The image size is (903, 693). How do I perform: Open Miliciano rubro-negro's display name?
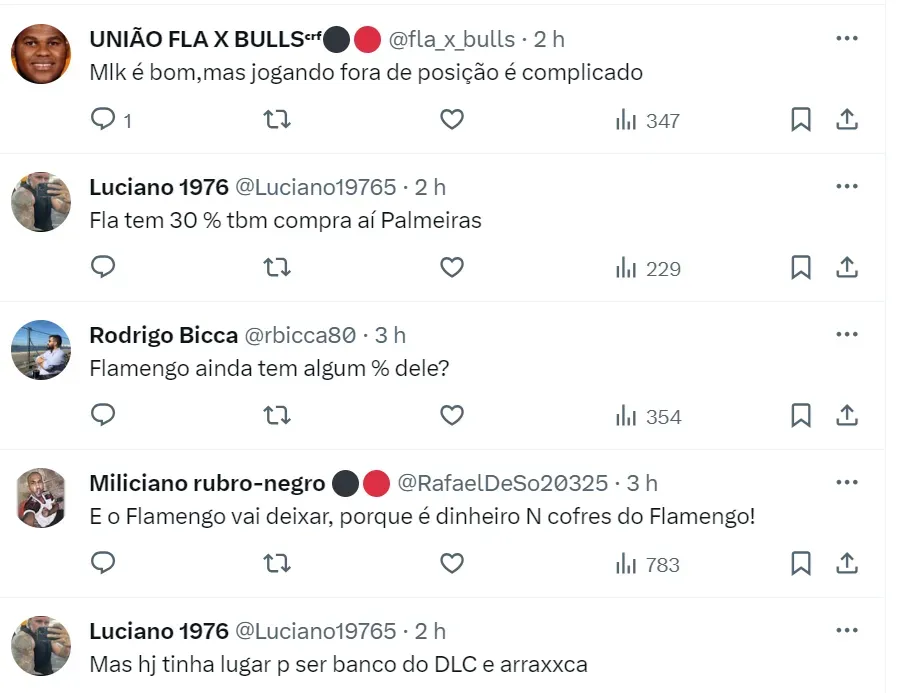point(207,483)
